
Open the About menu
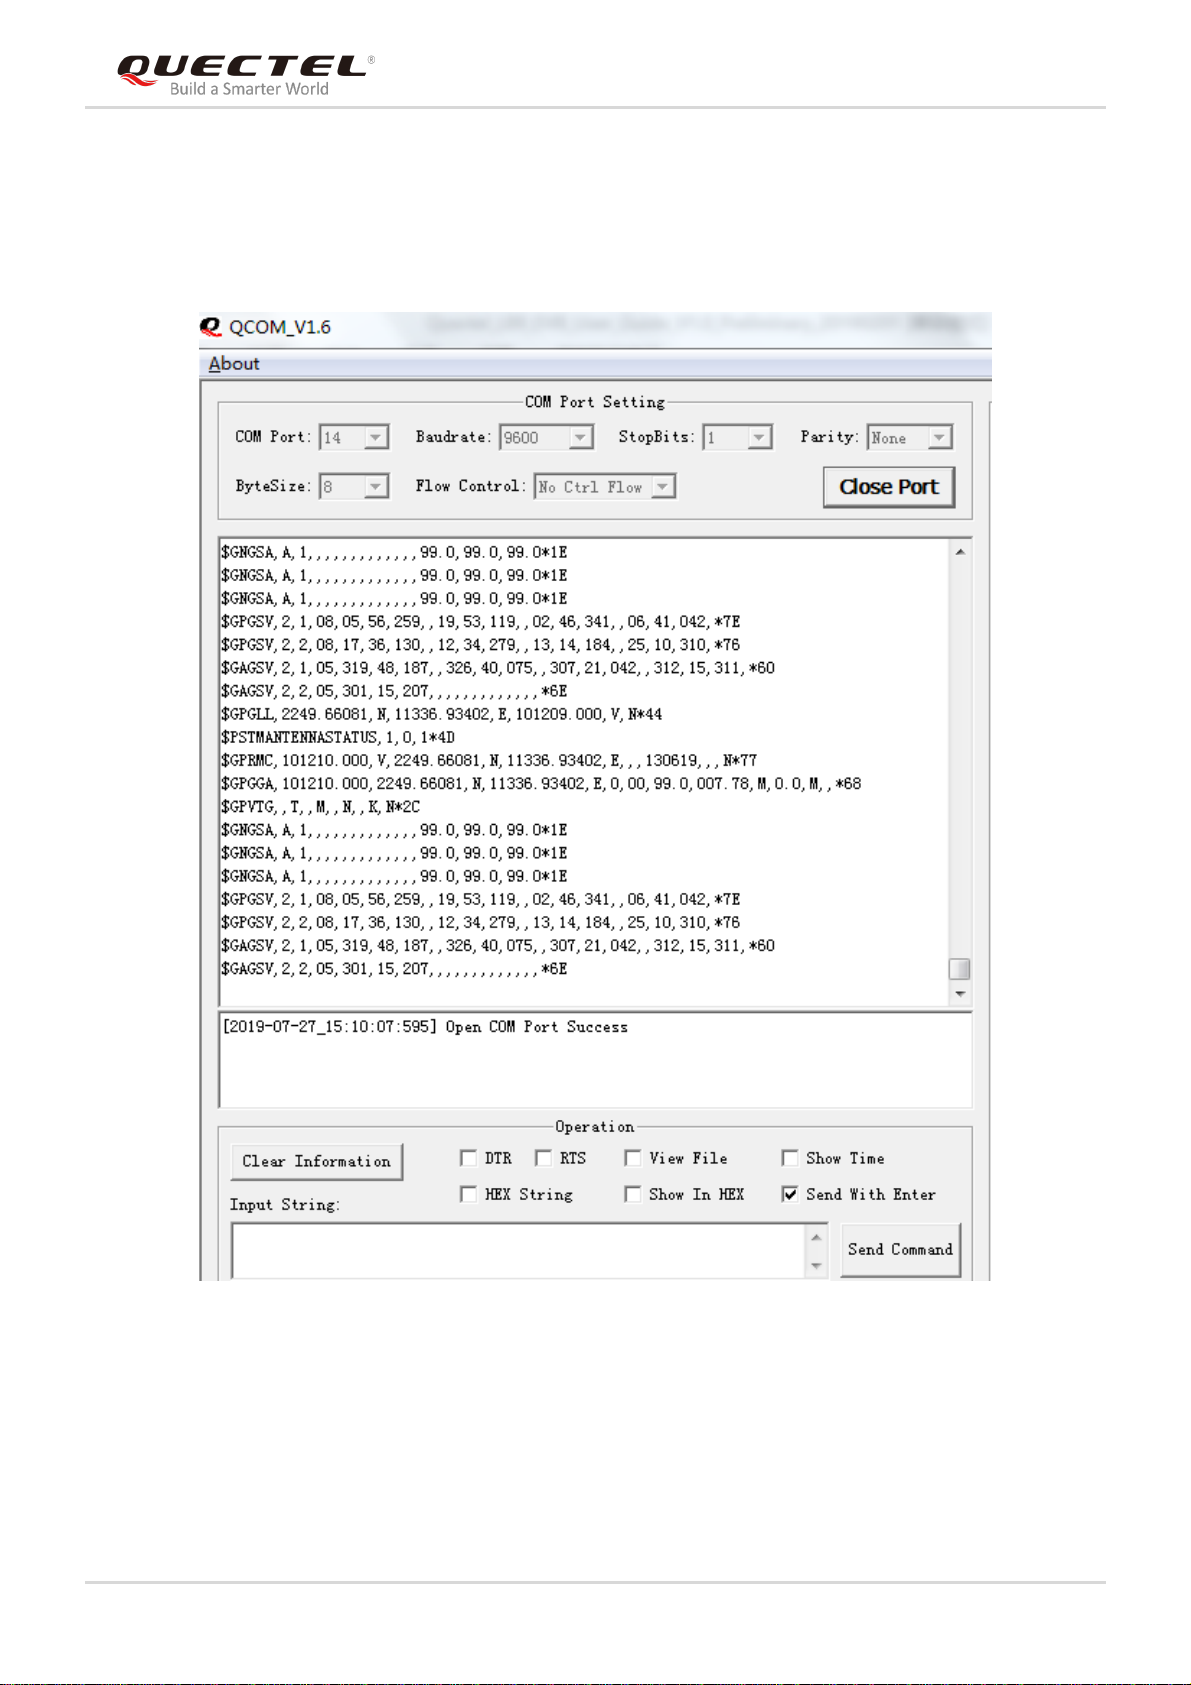234,364
